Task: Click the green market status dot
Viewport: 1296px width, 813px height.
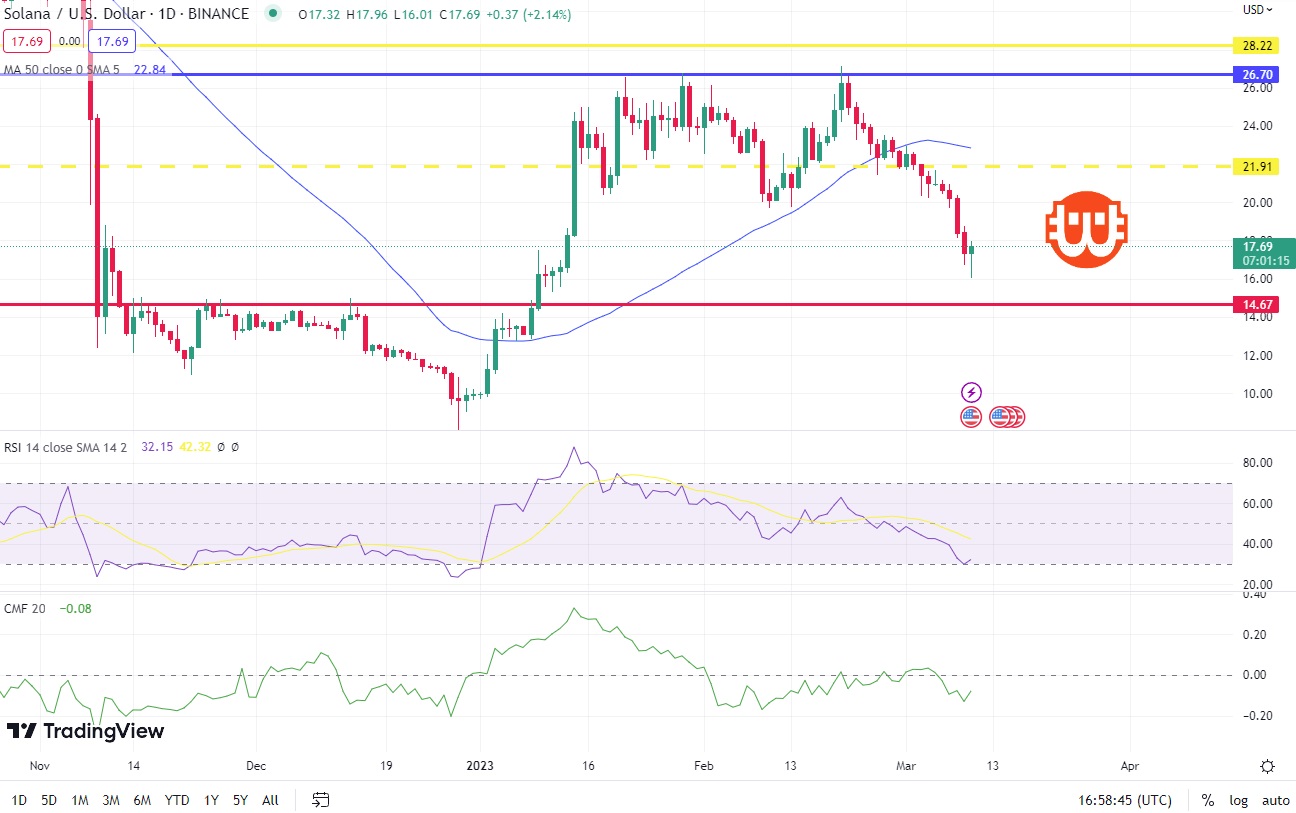Action: (273, 14)
